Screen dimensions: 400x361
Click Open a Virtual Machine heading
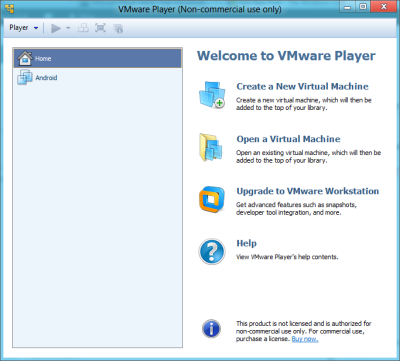pos(288,139)
